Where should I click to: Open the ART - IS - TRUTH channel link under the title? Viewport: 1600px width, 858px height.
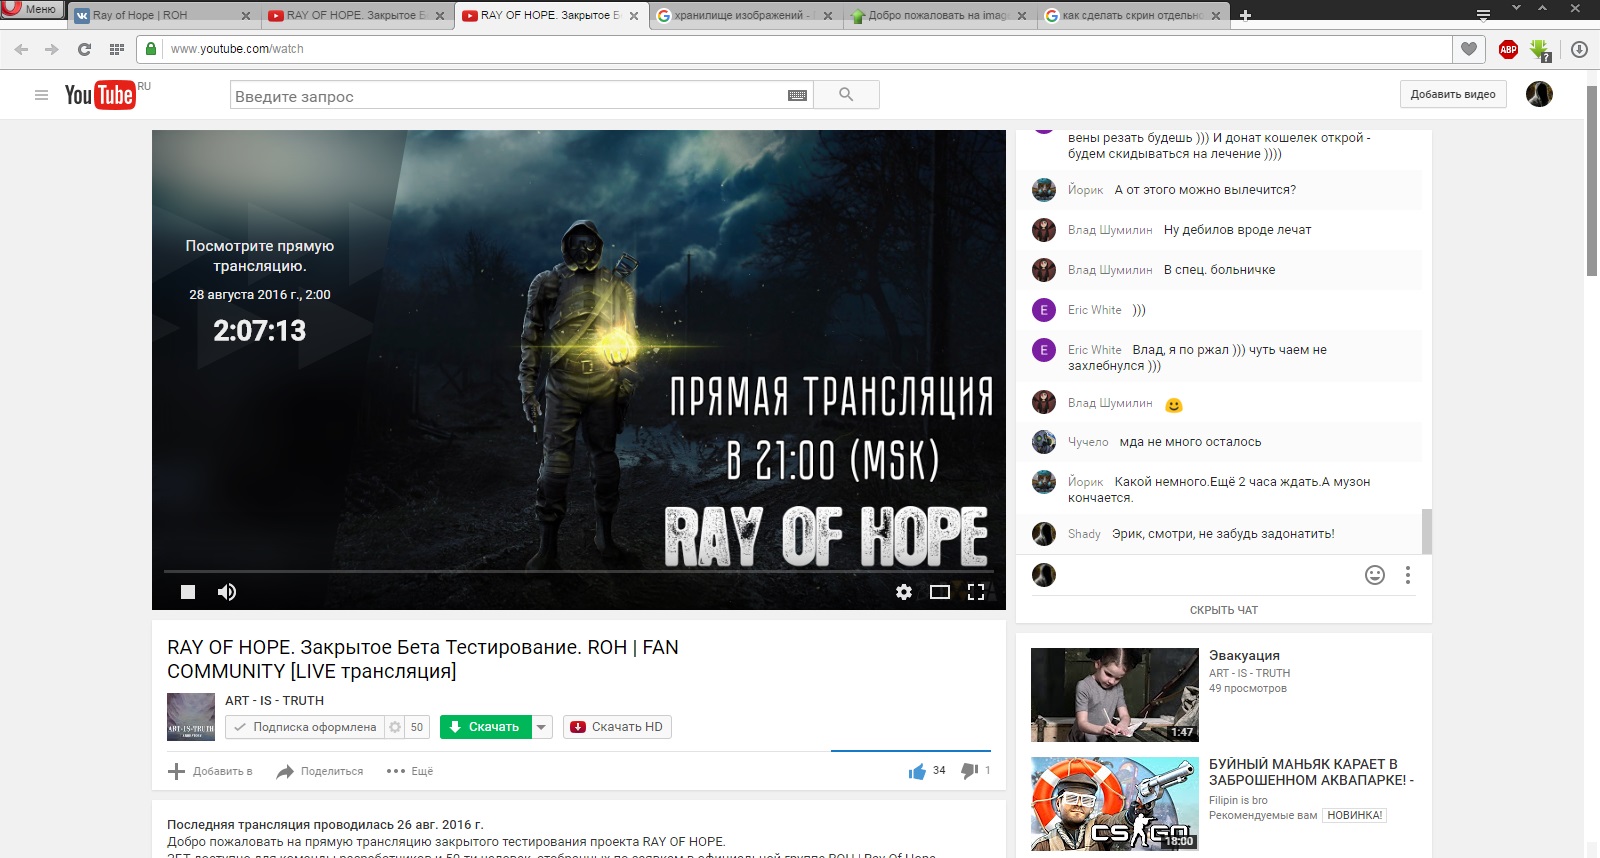point(274,701)
